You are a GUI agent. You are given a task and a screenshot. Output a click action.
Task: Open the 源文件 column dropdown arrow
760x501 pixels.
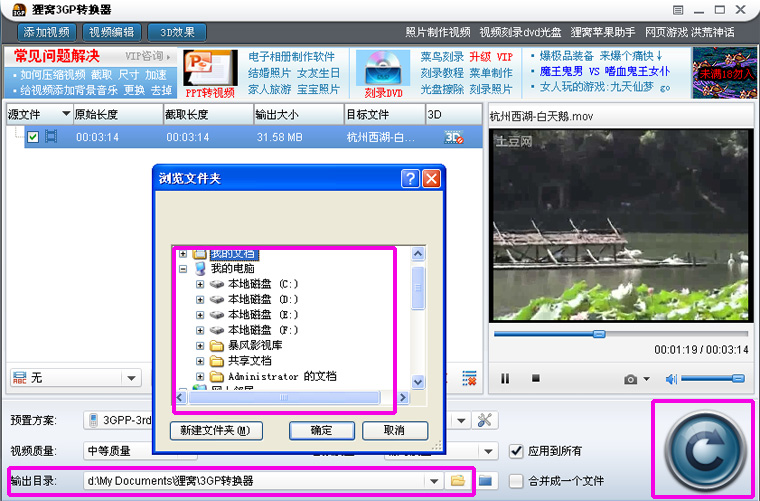tap(66, 113)
